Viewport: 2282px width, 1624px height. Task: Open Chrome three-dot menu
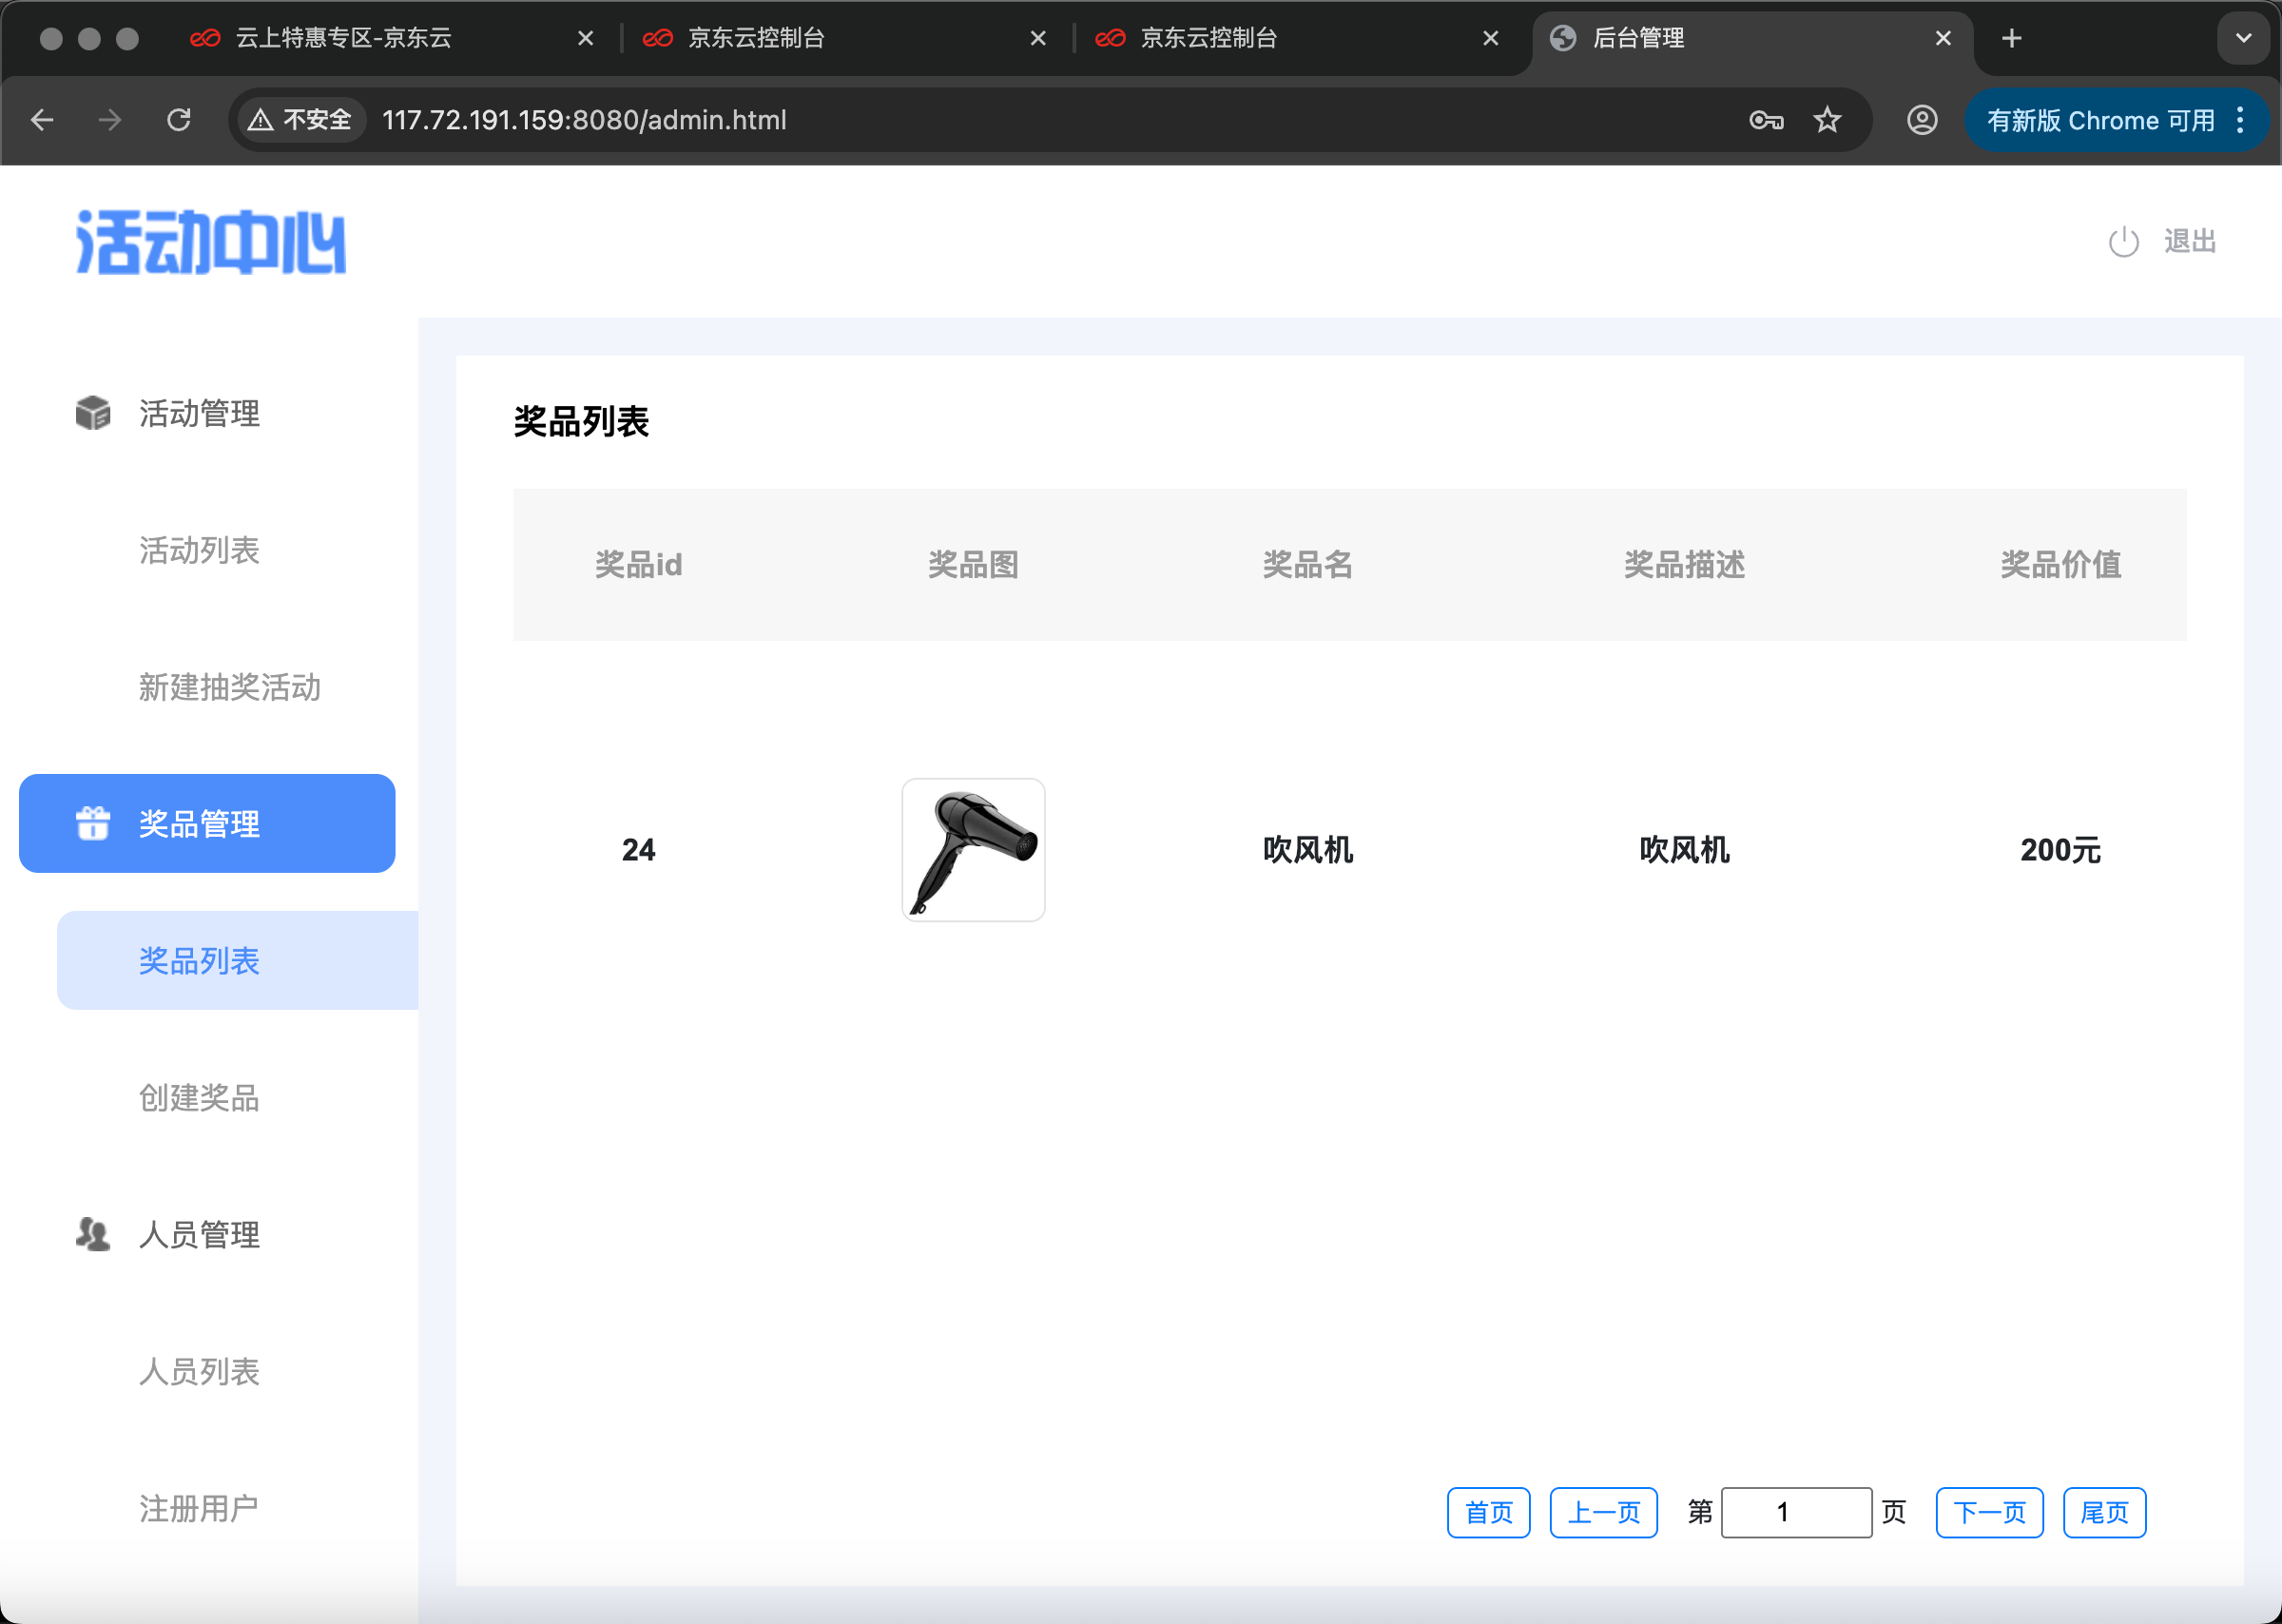(x=2240, y=120)
